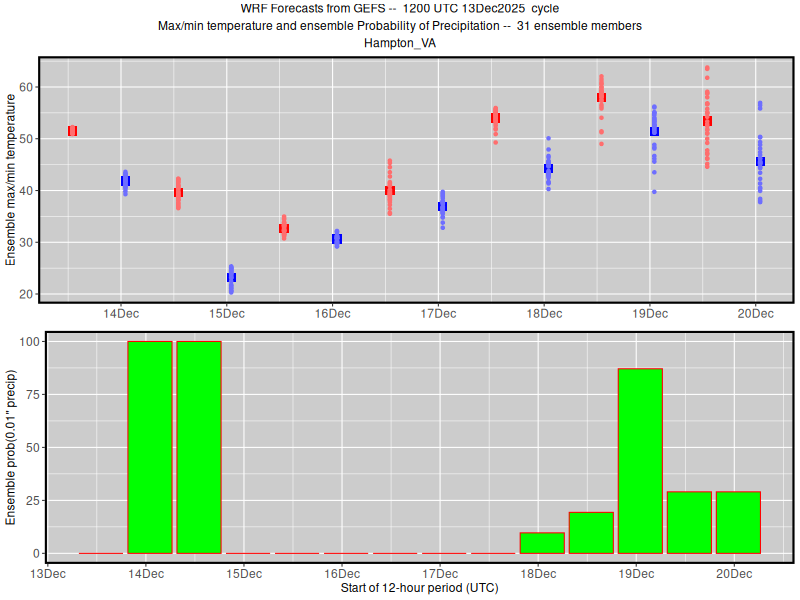This screenshot has height=600, width=800.
Task: Click the blue temperature marker at 14Dec
Action: pyautogui.click(x=125, y=181)
